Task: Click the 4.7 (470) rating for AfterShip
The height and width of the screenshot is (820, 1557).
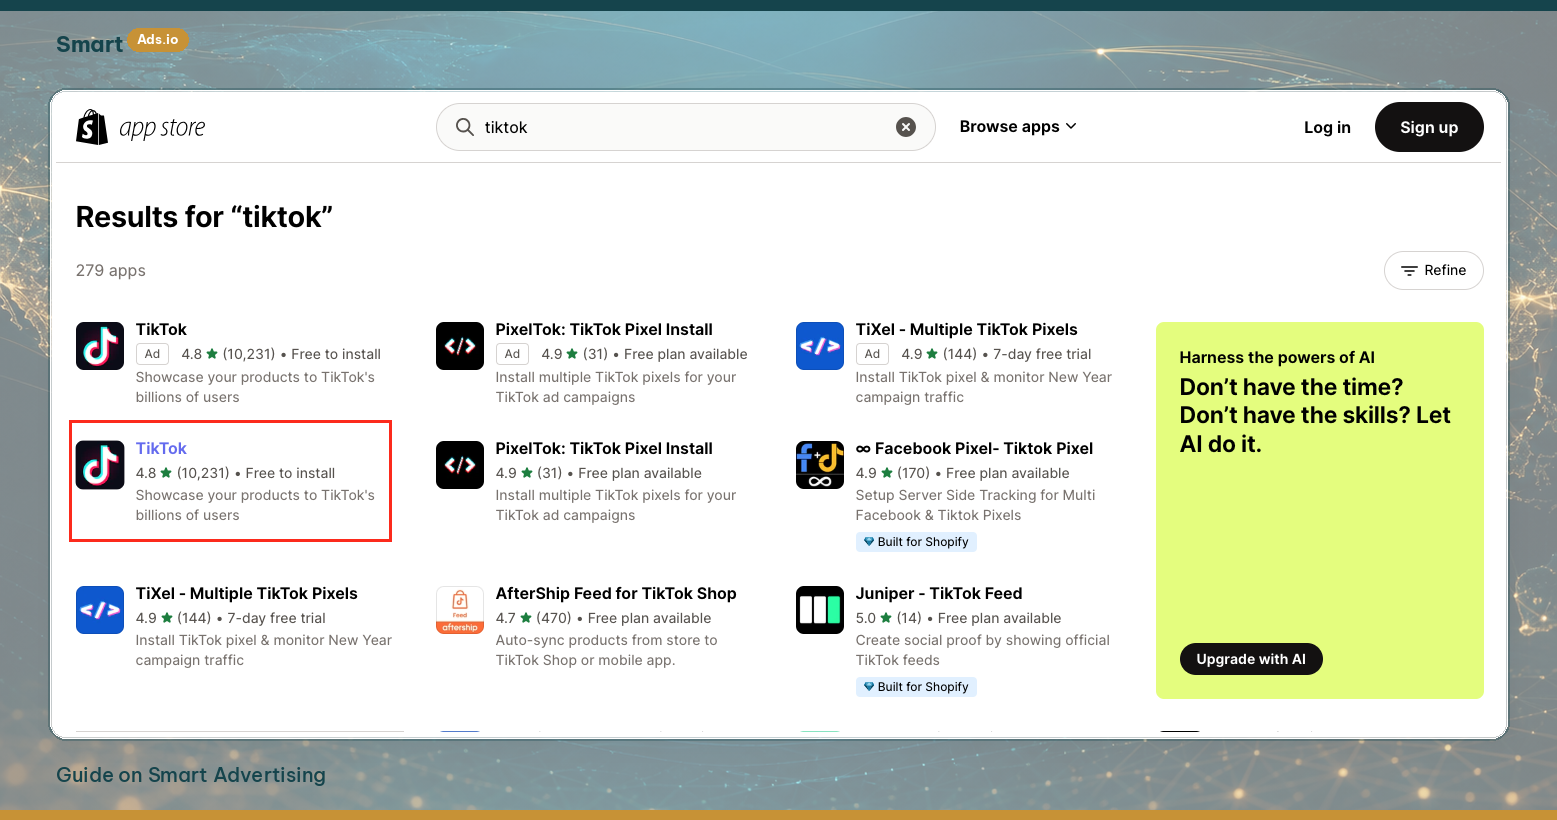Action: click(x=534, y=618)
